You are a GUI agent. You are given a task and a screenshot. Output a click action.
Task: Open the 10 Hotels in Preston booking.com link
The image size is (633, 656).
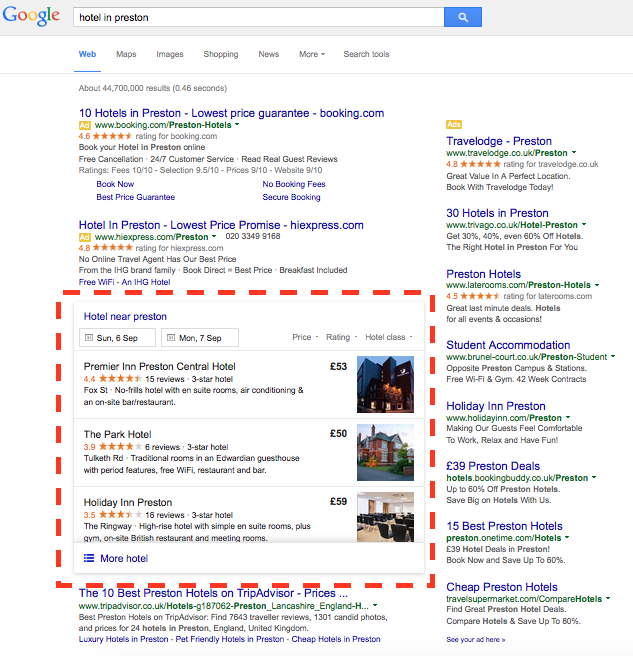click(231, 113)
